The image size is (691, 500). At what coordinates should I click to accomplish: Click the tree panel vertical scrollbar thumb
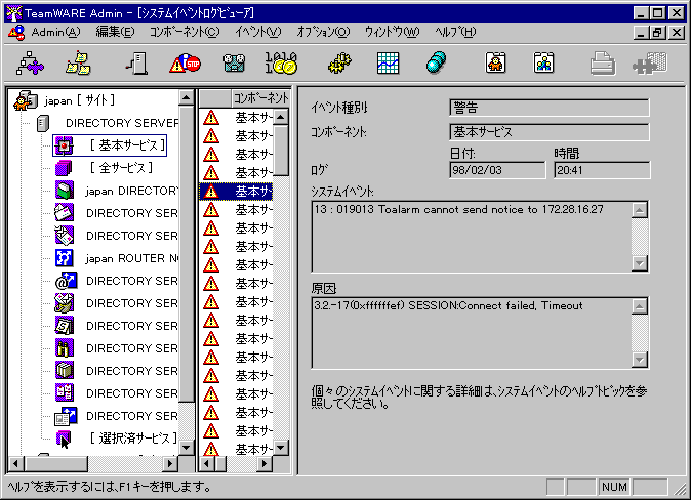186,254
